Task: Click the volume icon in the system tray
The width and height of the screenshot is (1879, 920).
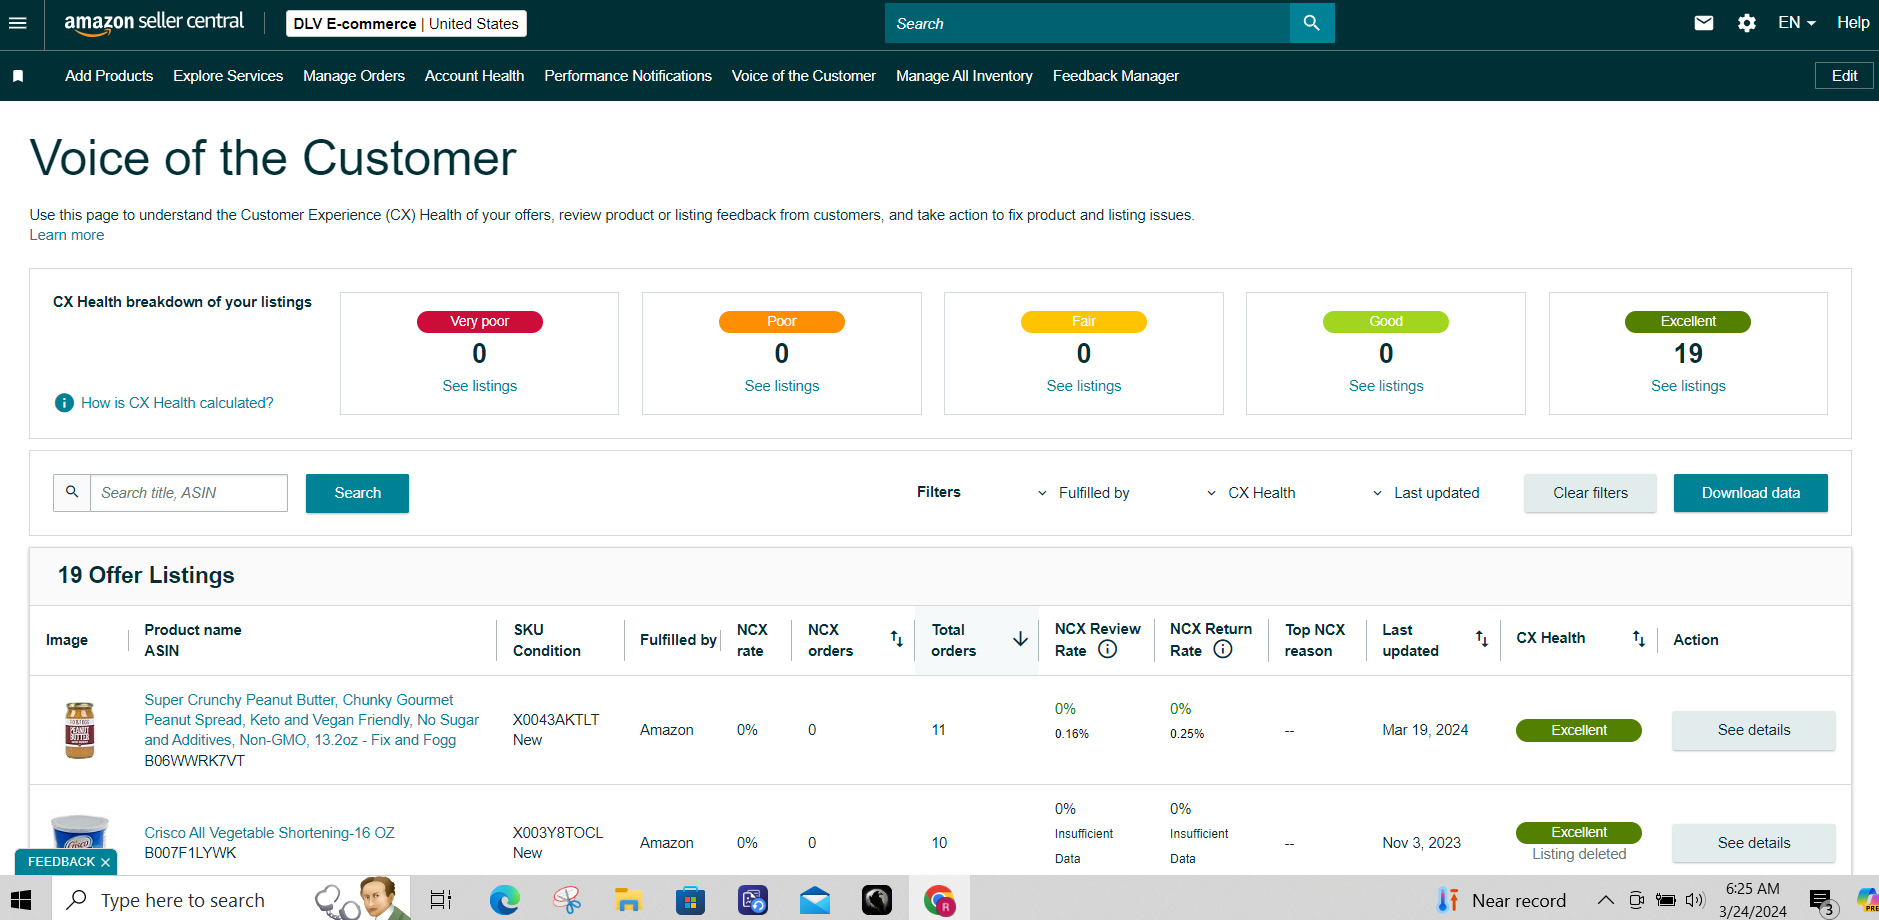Action: click(1694, 900)
